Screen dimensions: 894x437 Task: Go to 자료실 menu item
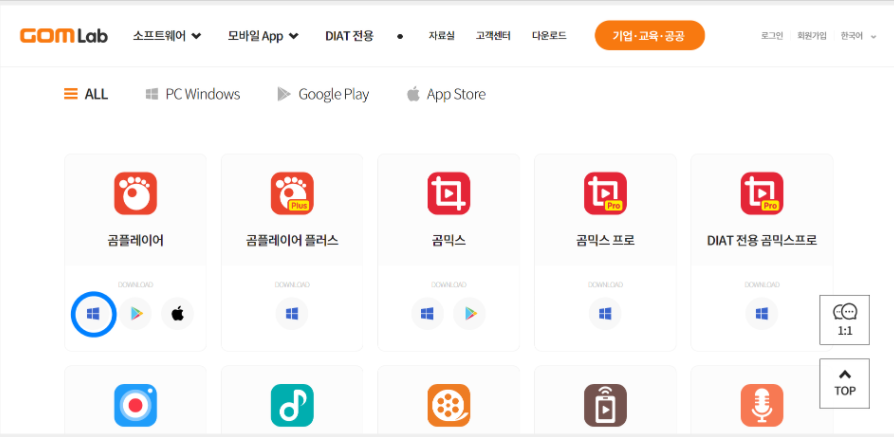[x=441, y=36]
